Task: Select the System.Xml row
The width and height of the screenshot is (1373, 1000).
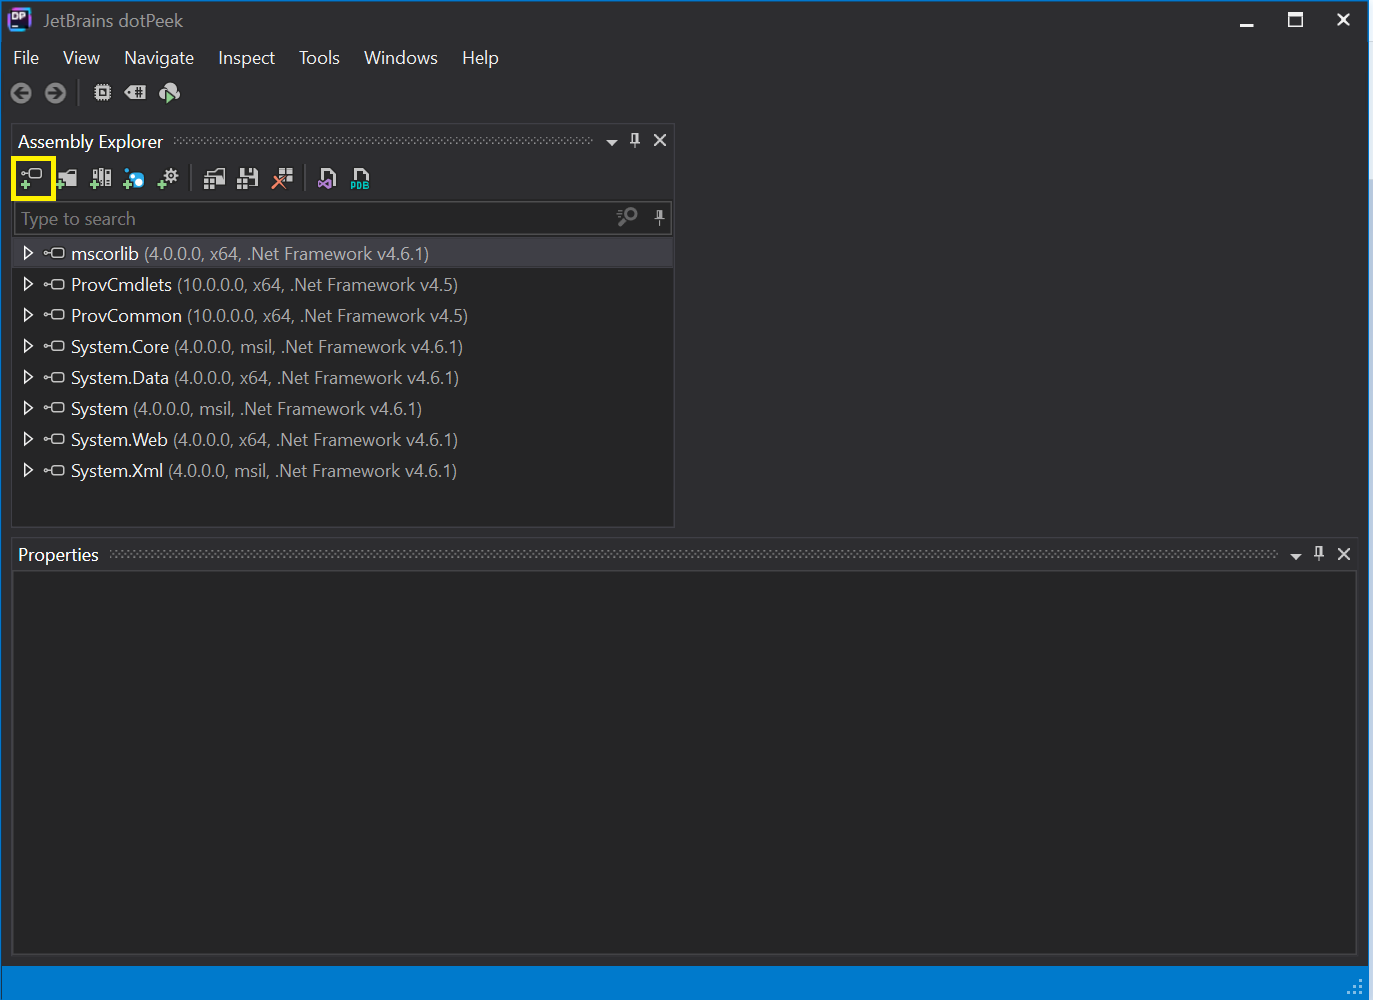Action: (343, 470)
